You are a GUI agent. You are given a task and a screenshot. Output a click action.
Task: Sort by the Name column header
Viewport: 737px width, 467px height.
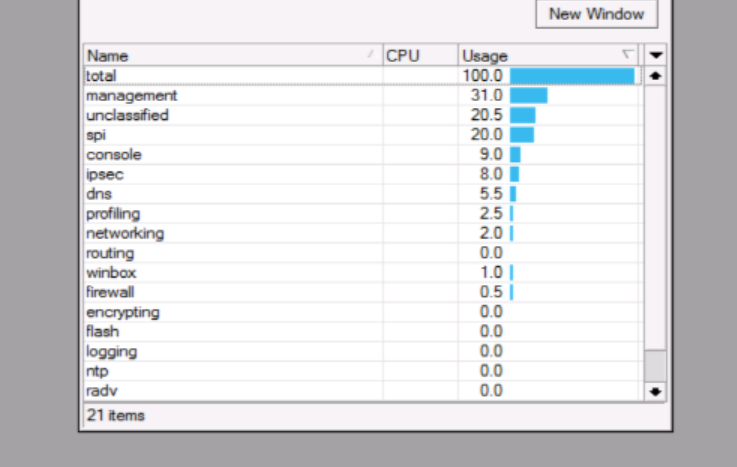click(234, 55)
